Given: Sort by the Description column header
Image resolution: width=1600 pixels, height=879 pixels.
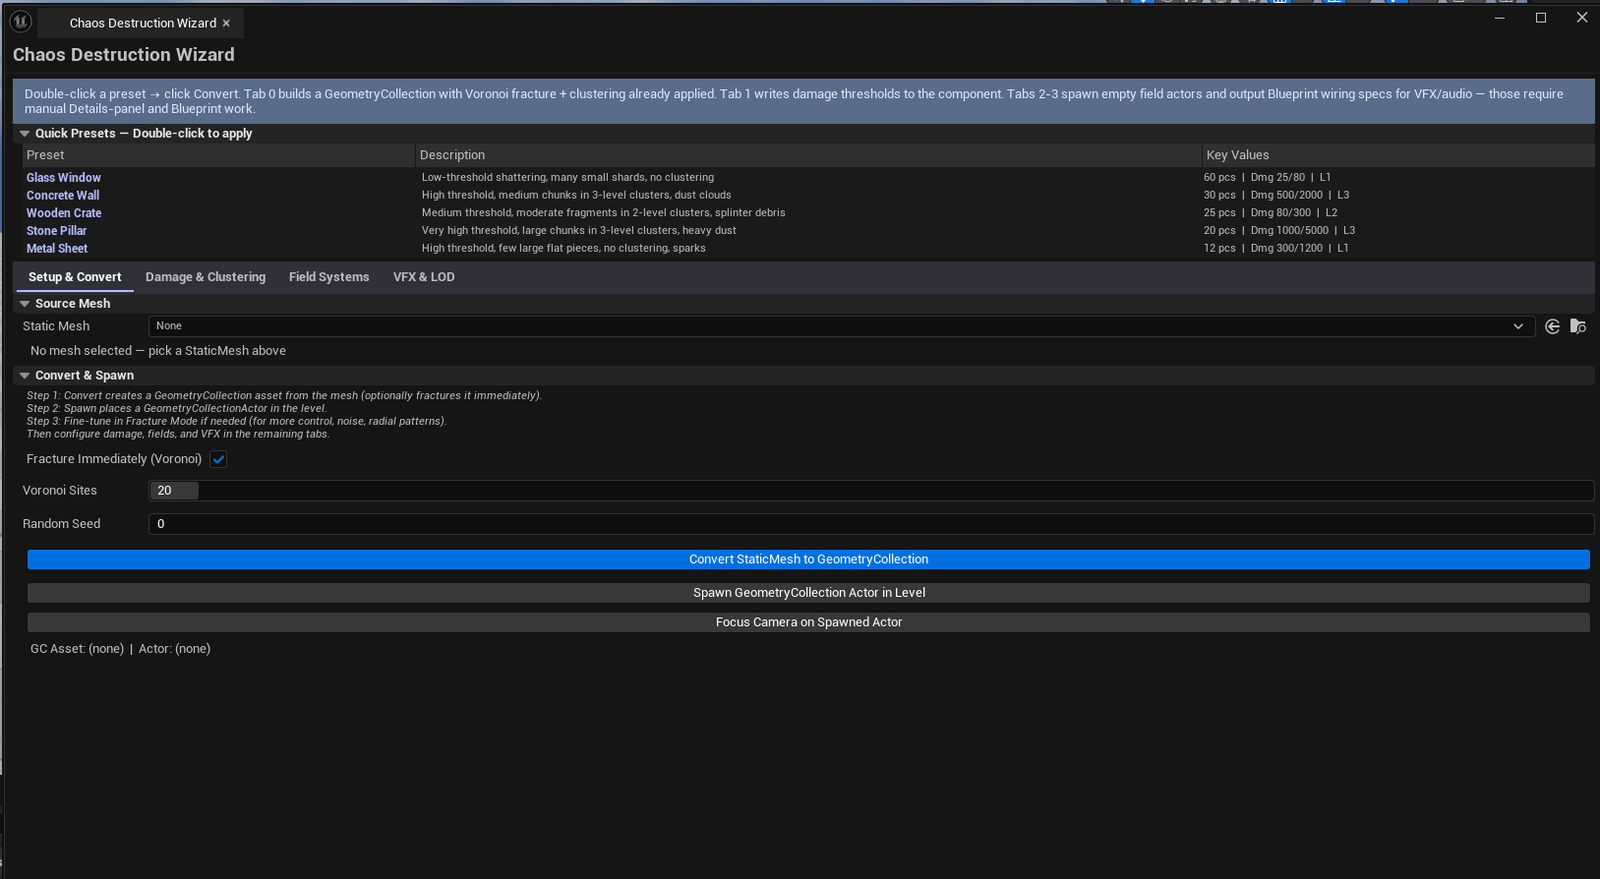Looking at the screenshot, I should (x=808, y=155).
